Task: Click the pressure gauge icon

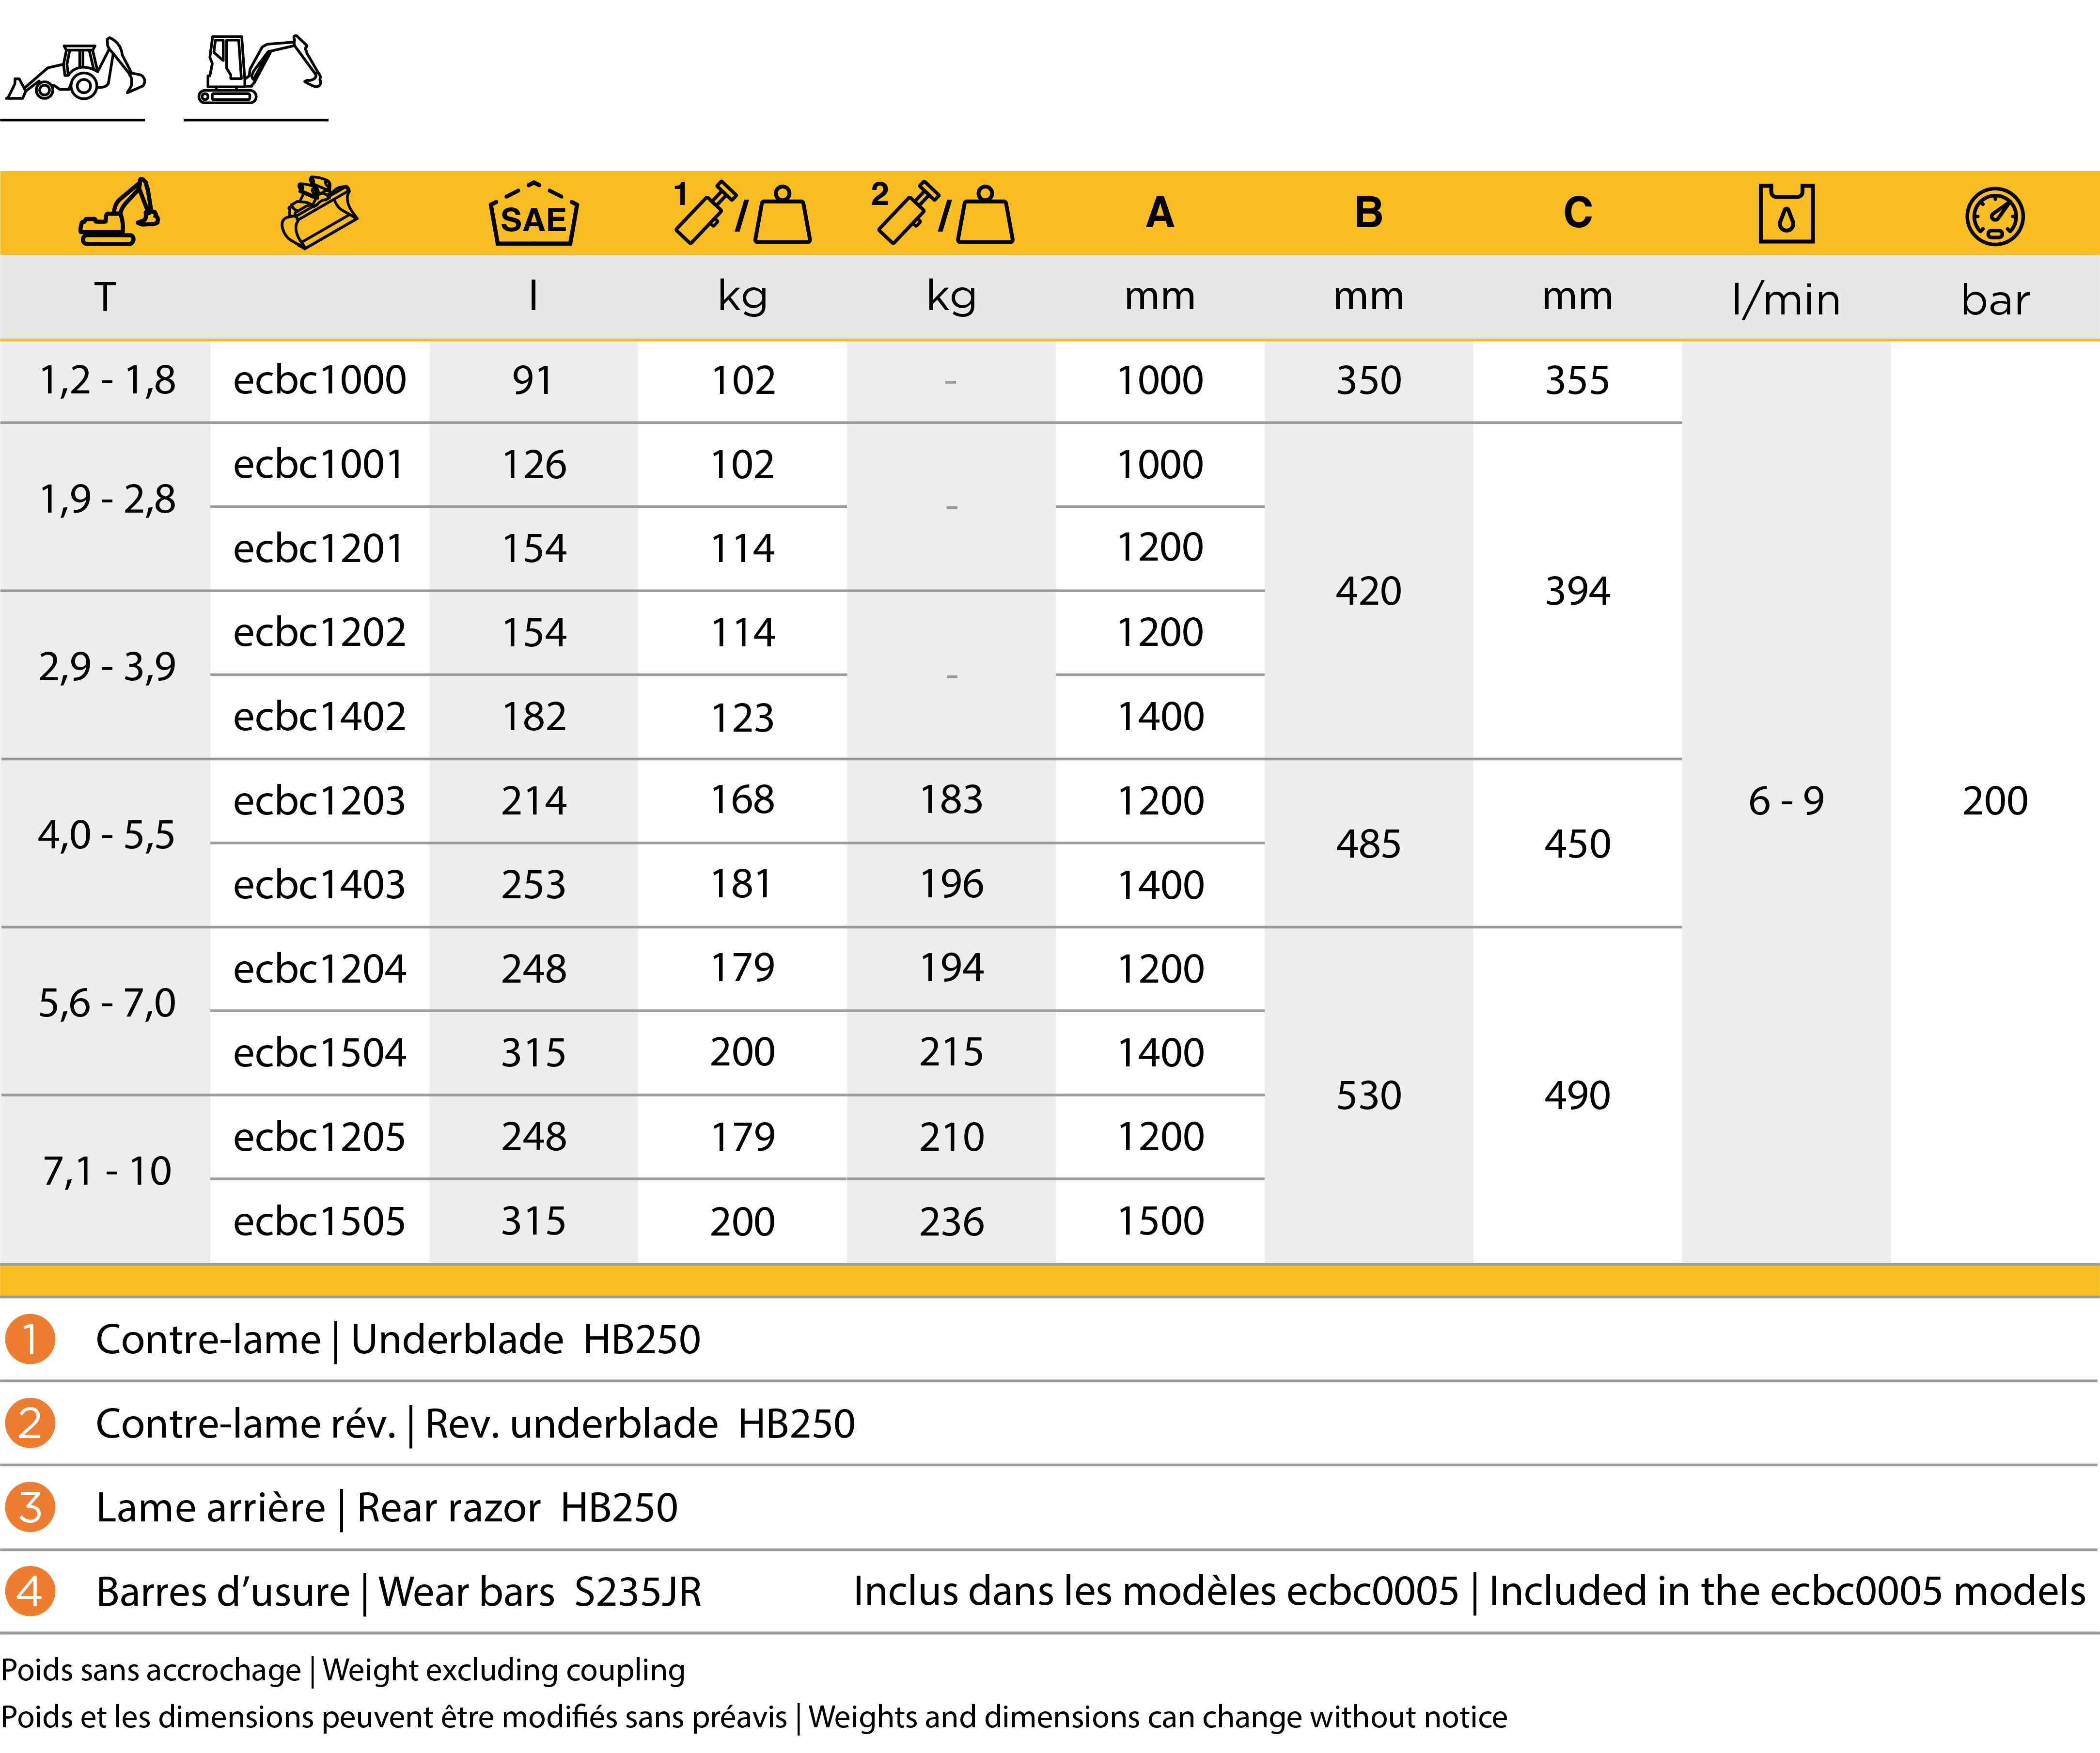Action: [x=1995, y=215]
